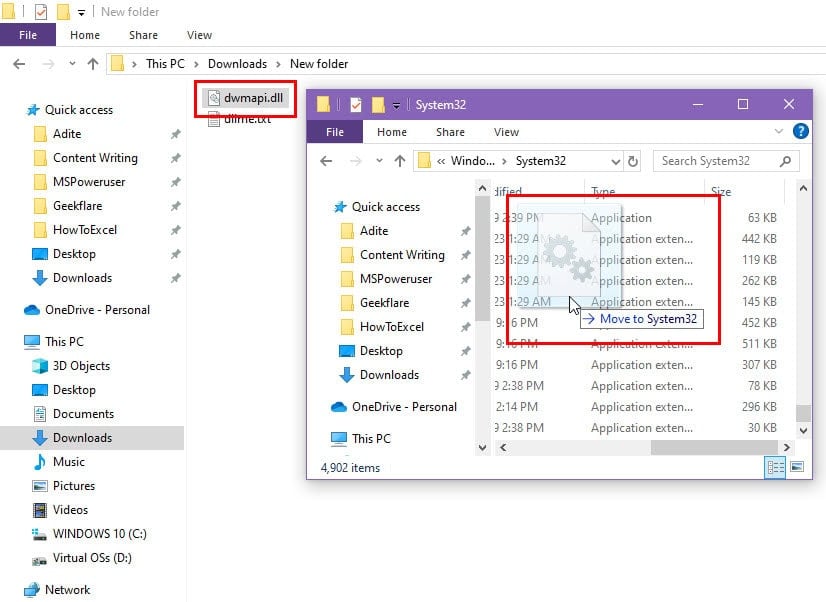This screenshot has width=826, height=602.
Task: Open Content Writing in System32 window sidebar
Action: click(x=402, y=255)
